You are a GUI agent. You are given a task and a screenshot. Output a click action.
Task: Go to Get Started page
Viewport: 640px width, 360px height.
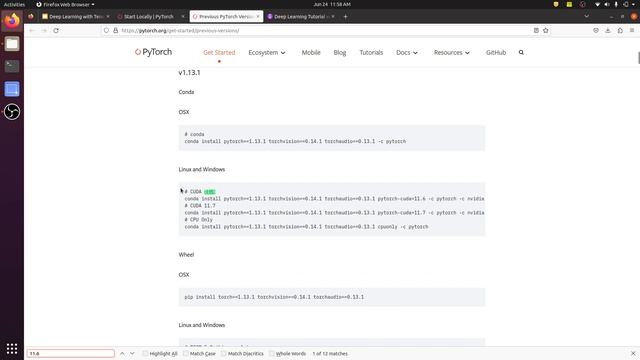(219, 53)
